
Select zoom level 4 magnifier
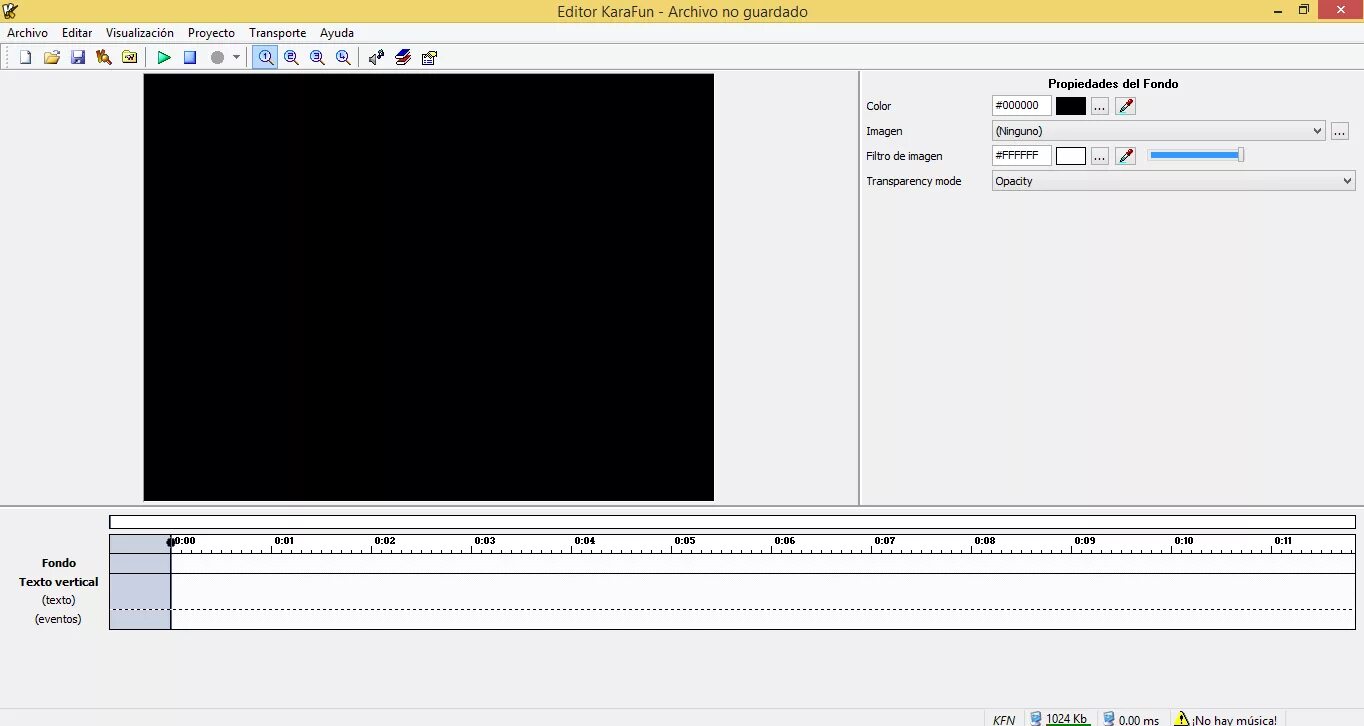click(x=343, y=58)
